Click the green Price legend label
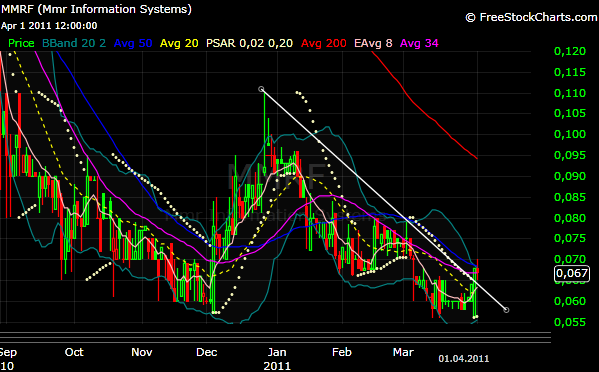 (21, 43)
